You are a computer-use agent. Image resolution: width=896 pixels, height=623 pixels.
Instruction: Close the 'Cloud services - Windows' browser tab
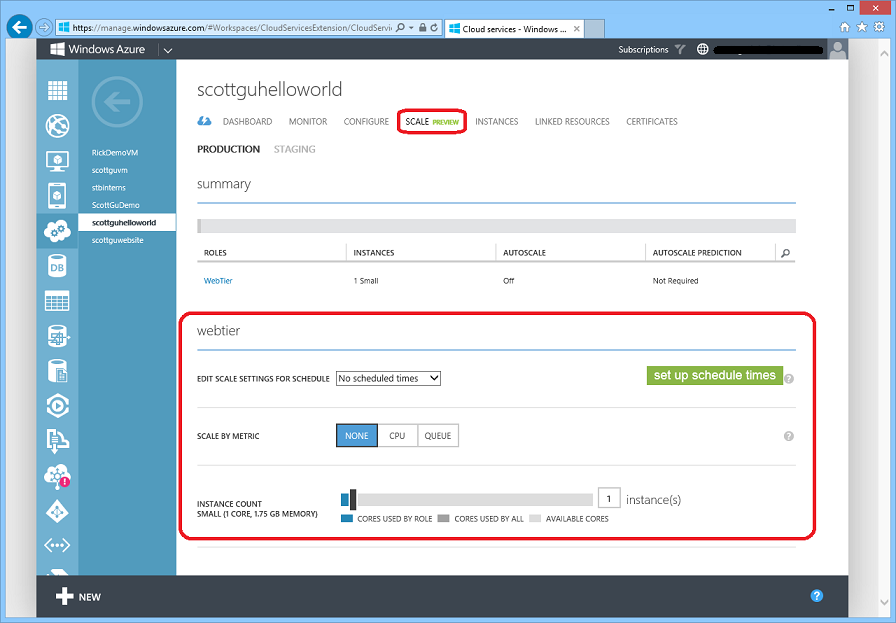[x=577, y=29]
